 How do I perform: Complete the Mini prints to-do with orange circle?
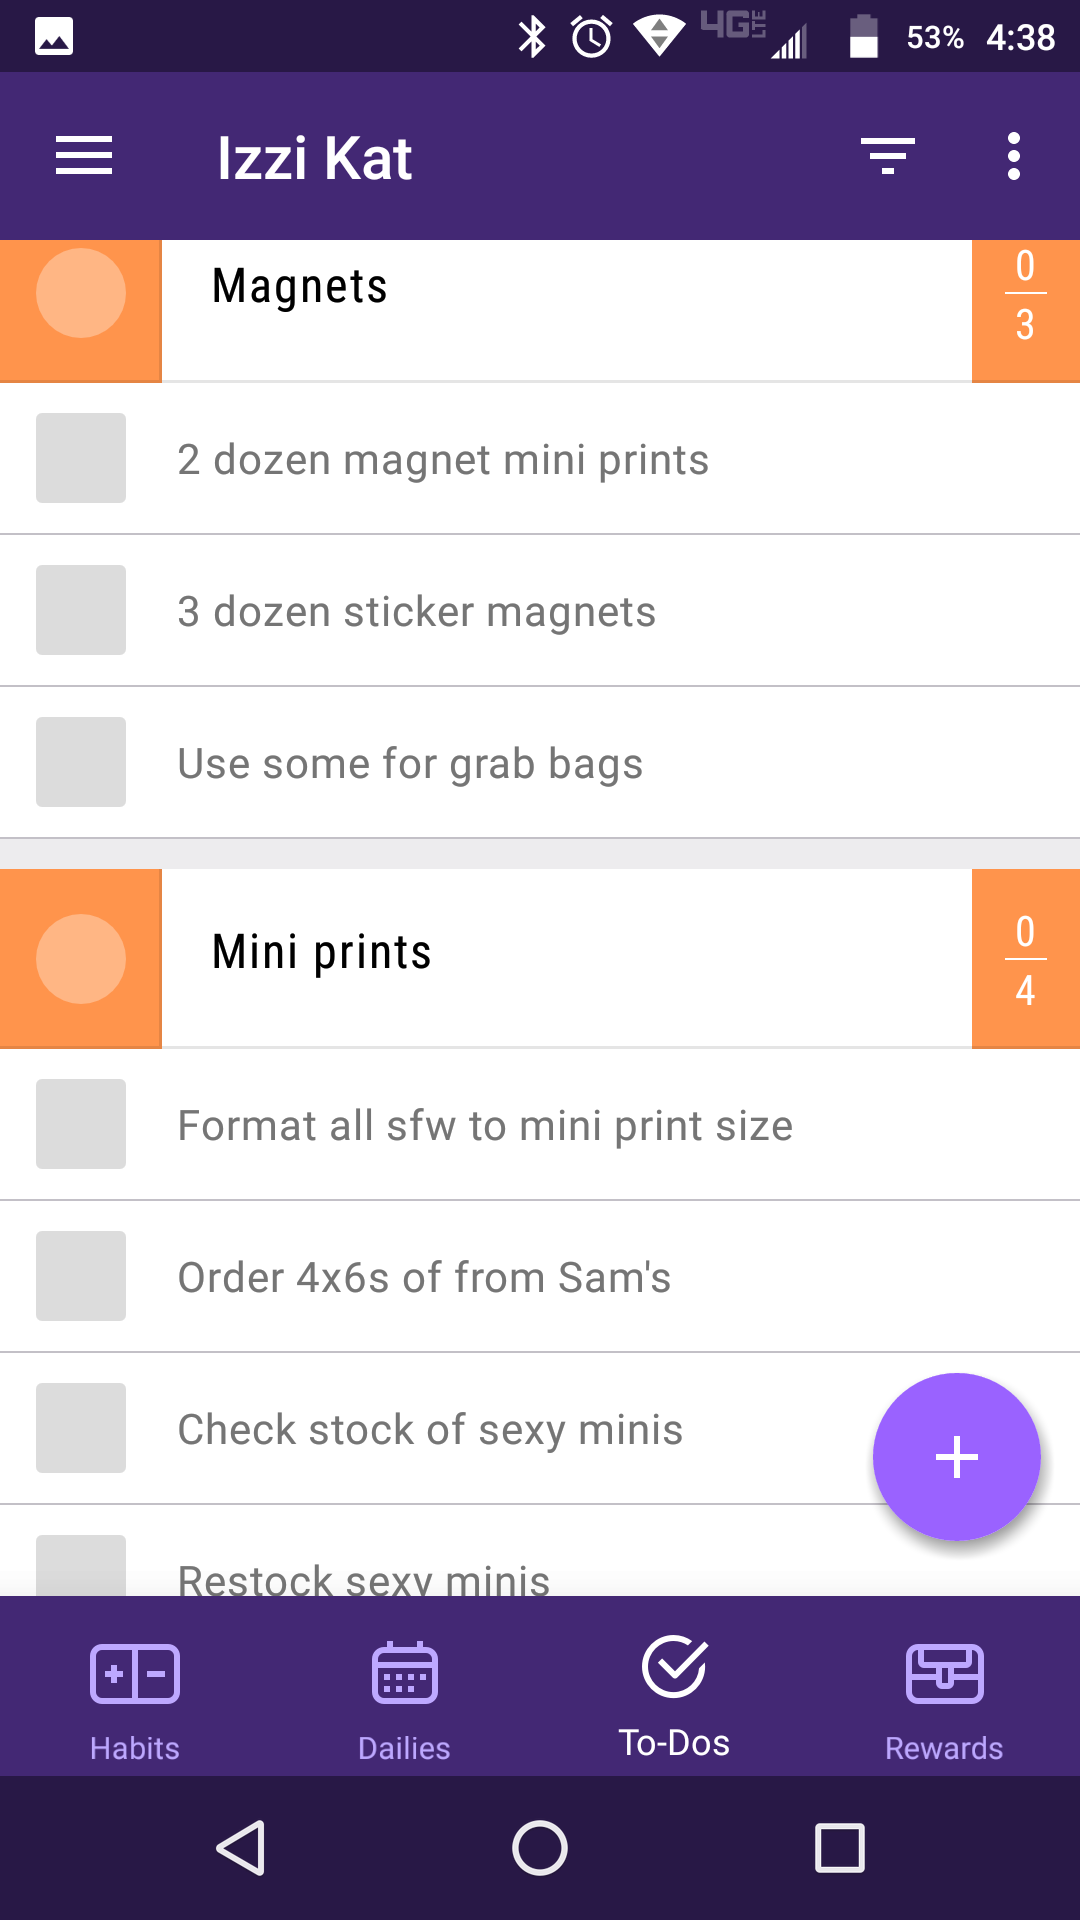pyautogui.click(x=81, y=959)
